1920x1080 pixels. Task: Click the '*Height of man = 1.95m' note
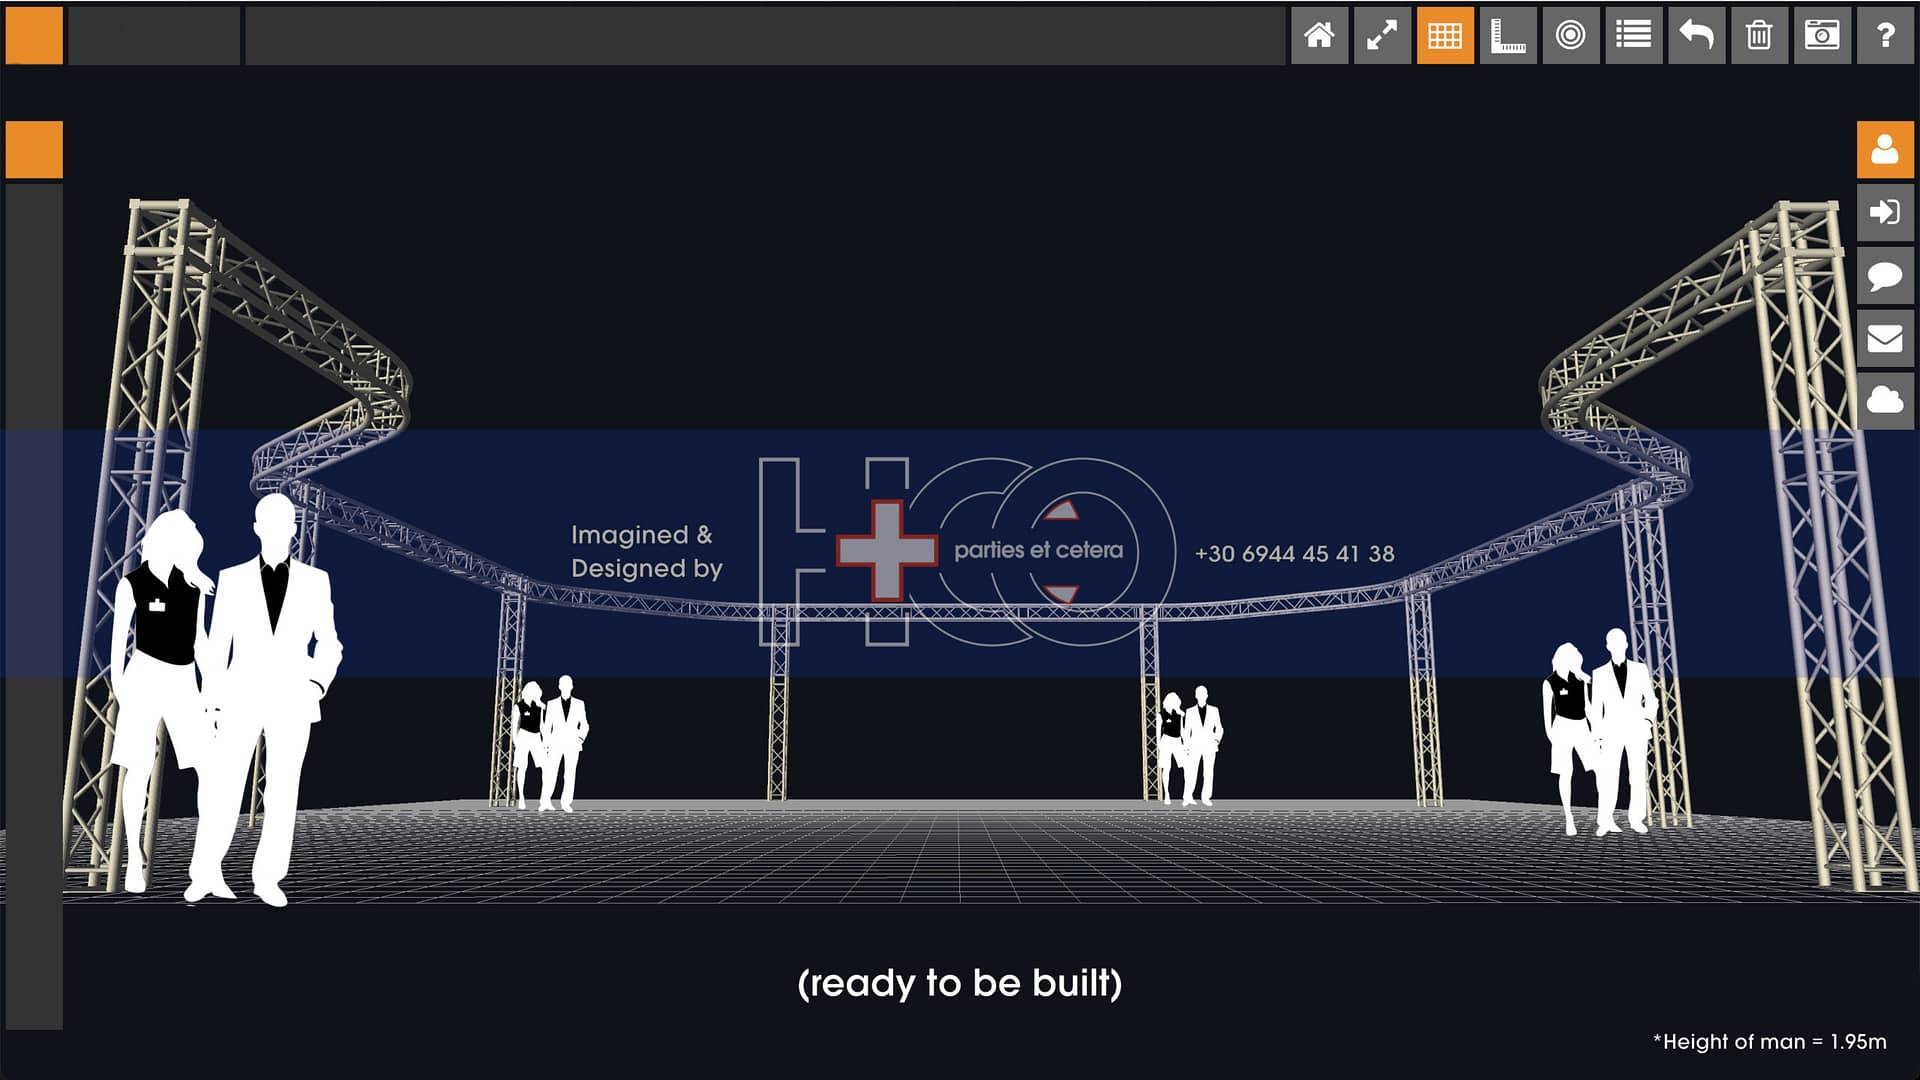click(1769, 1041)
